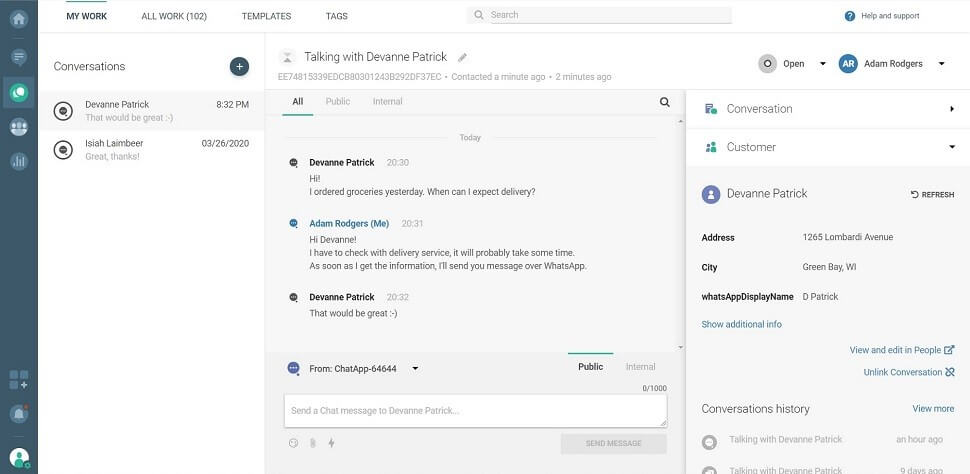Open Adam Rodgers agent dropdown

click(x=892, y=64)
